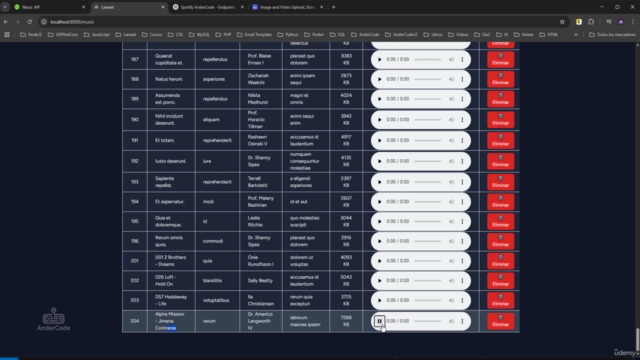This screenshot has width=640, height=360.
Task: Show hidden bookmarks overflow chevron
Action: [576, 35]
